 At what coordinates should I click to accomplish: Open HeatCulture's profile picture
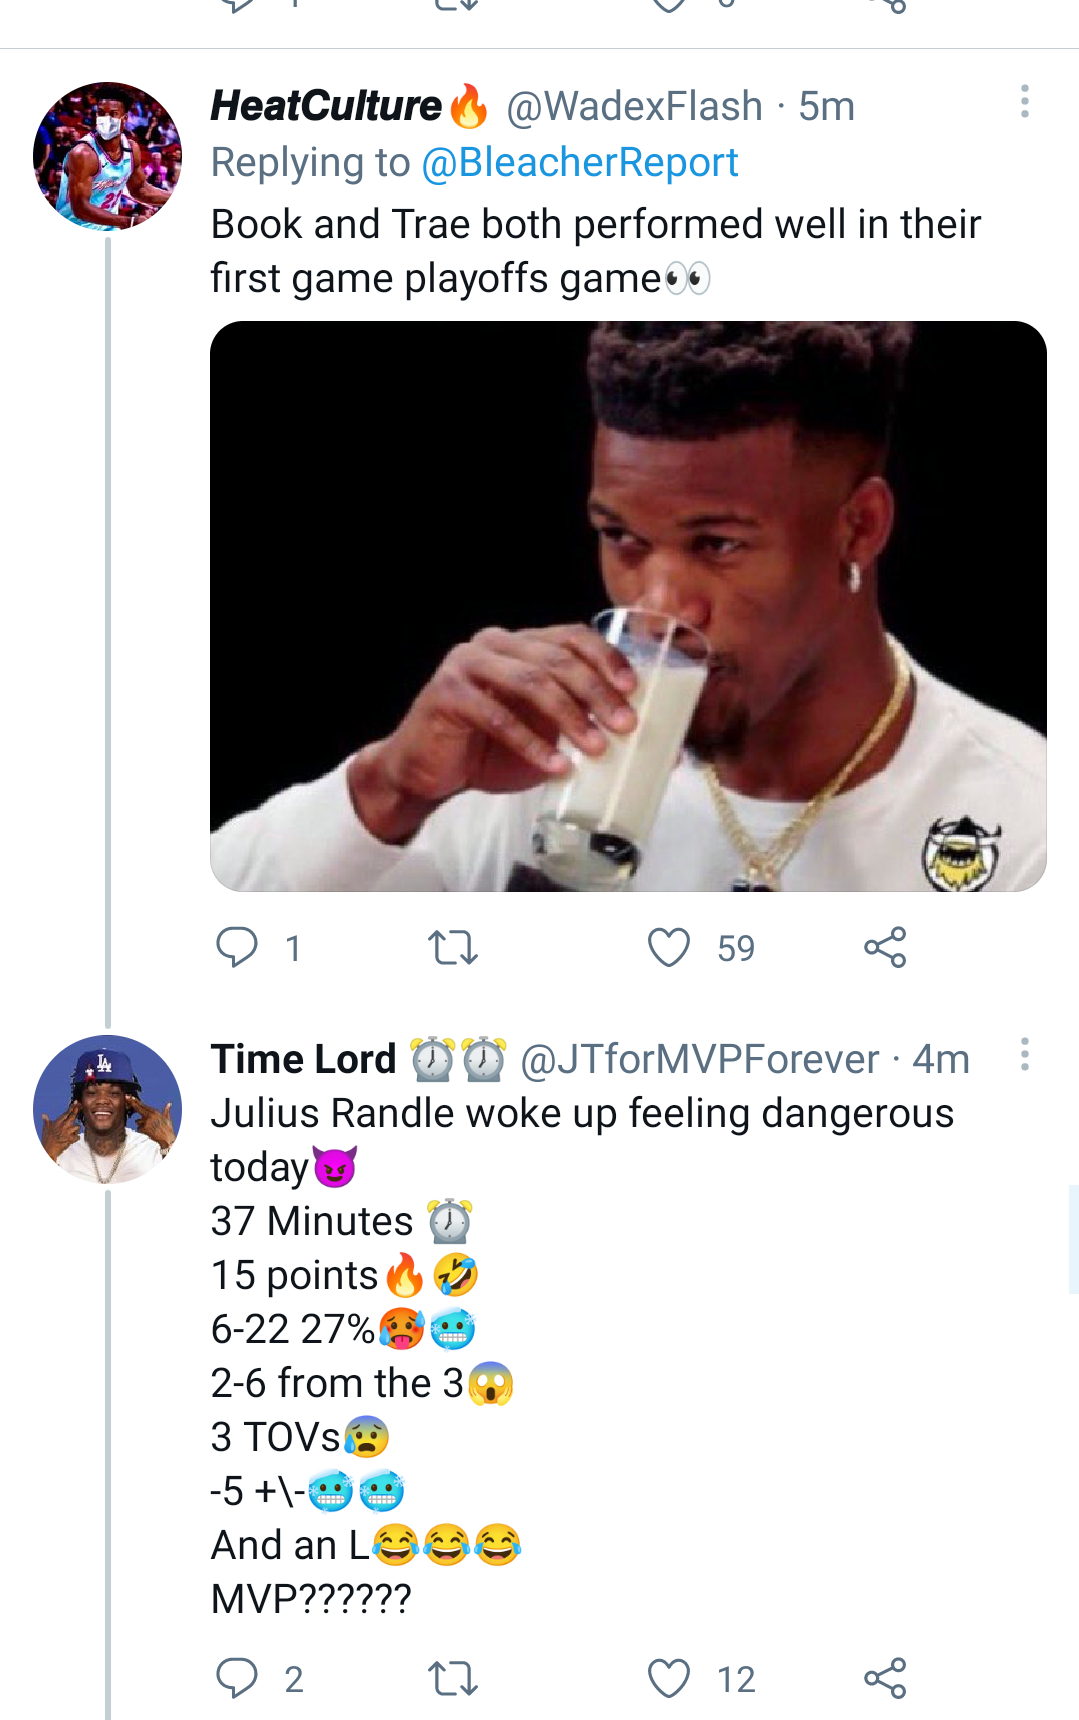pos(108,156)
